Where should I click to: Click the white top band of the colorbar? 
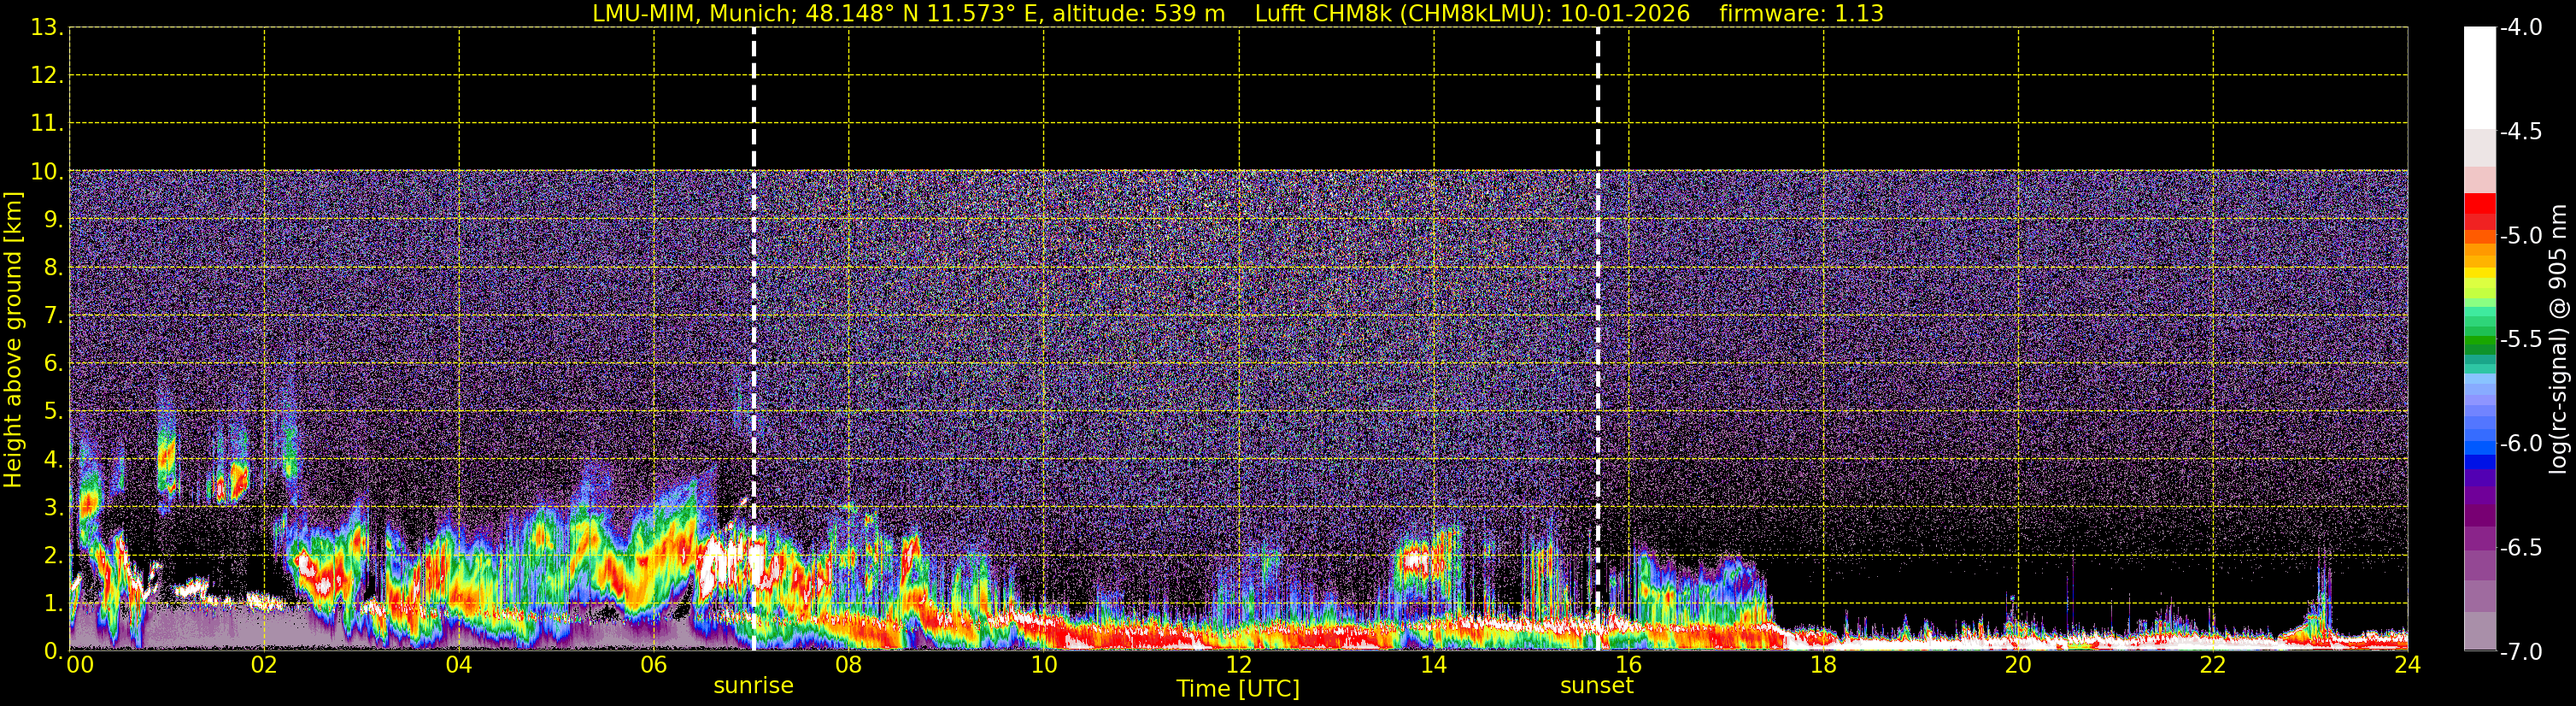2480,78
